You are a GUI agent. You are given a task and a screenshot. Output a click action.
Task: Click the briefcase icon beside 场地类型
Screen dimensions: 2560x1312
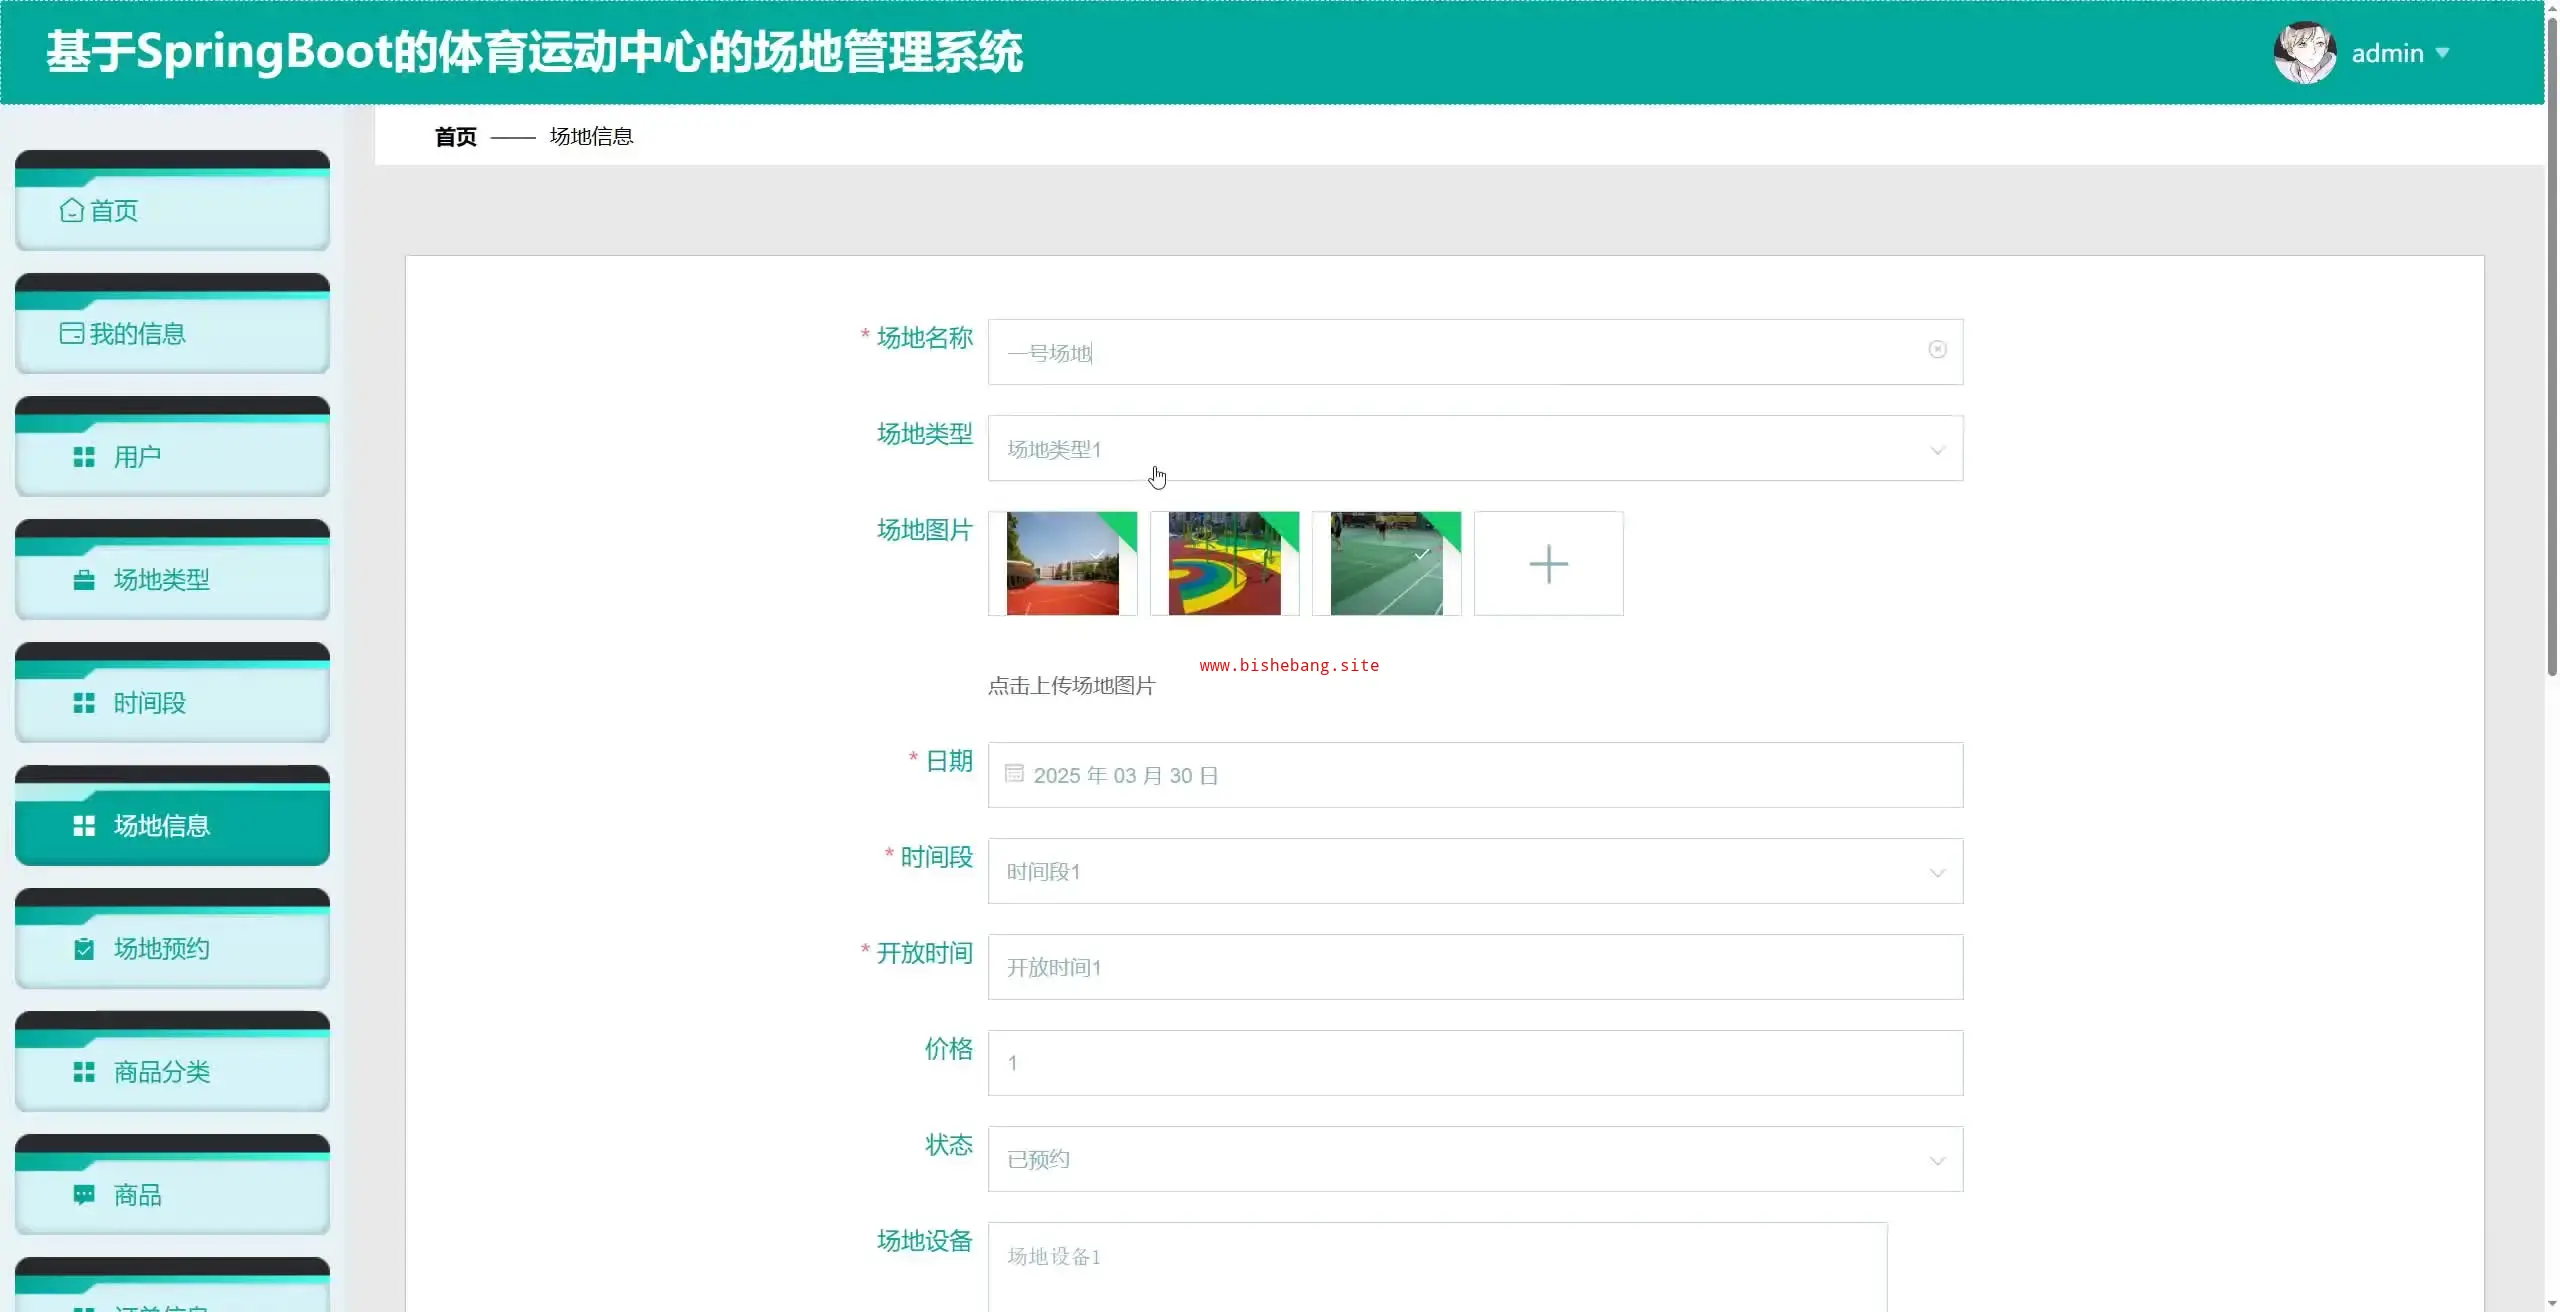click(x=84, y=580)
